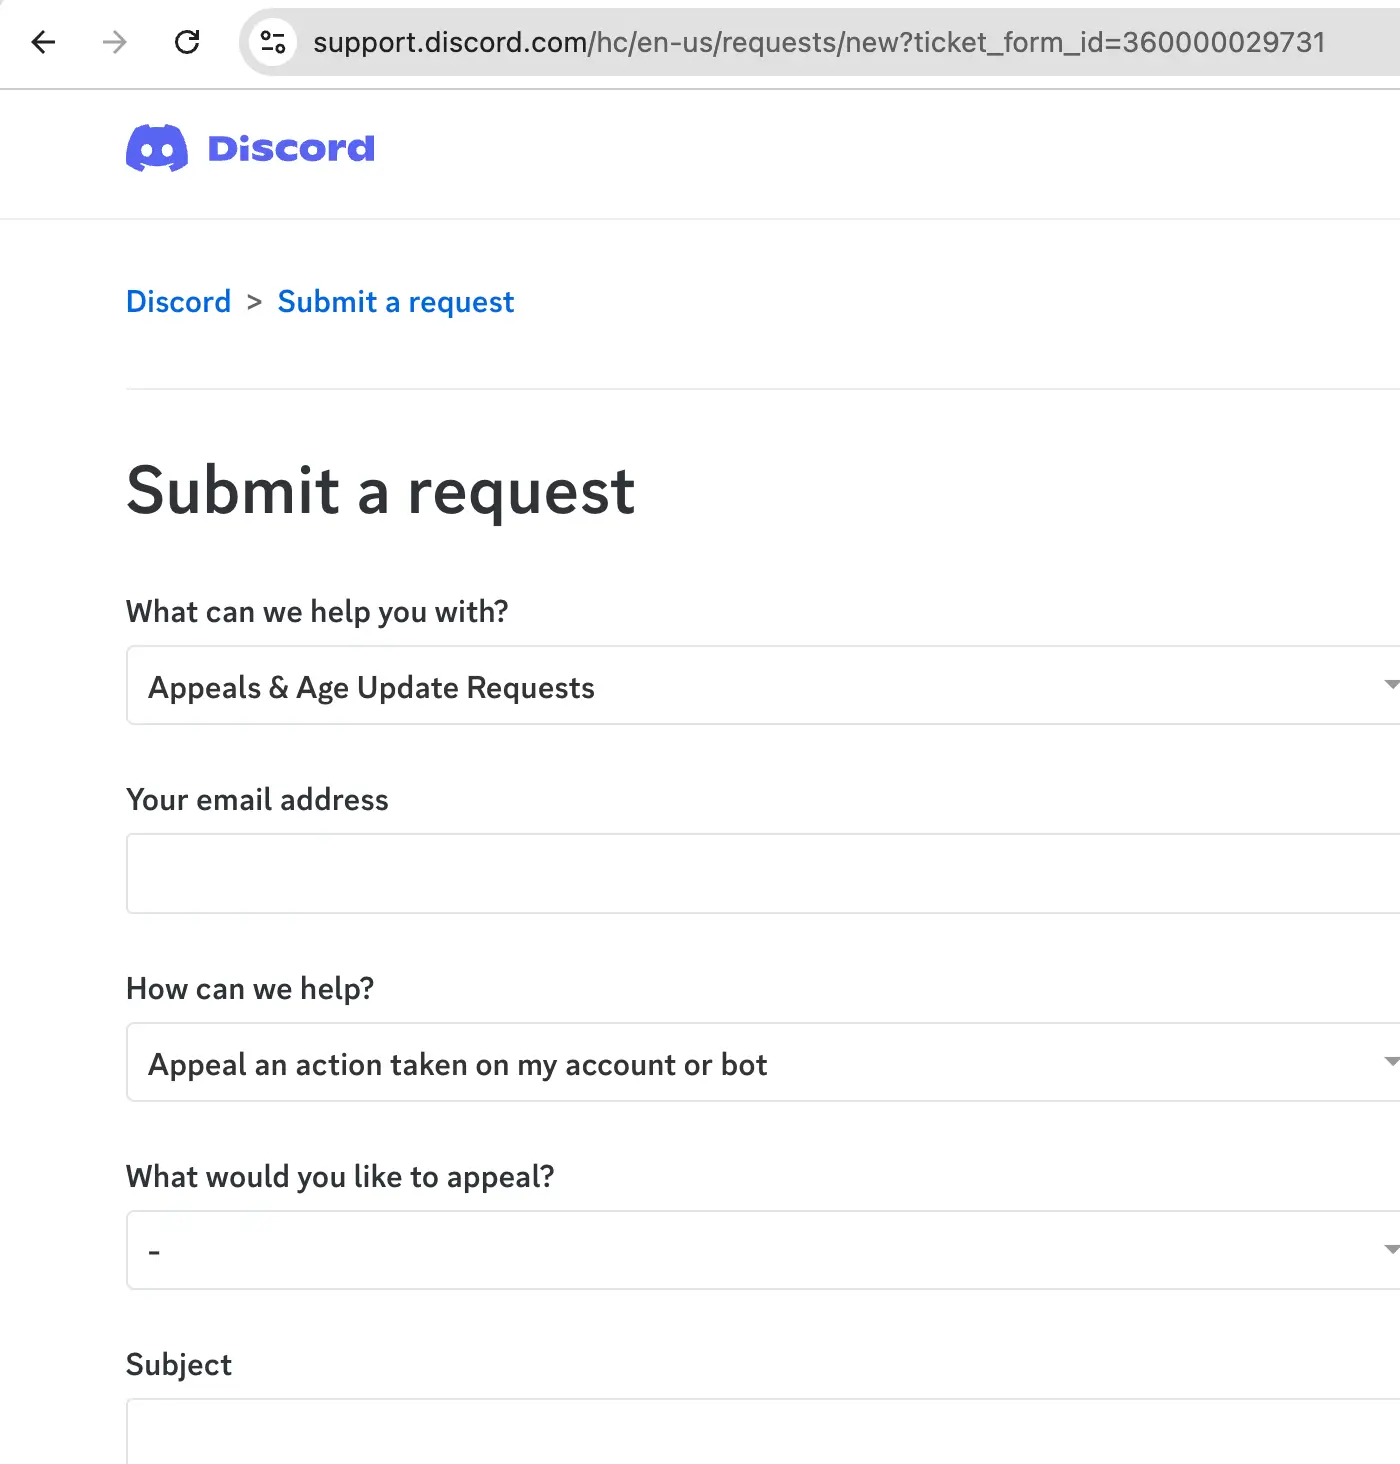Expand the What would you like to appeal dropdown
Image resolution: width=1400 pixels, height=1464 pixels.
coord(763,1251)
